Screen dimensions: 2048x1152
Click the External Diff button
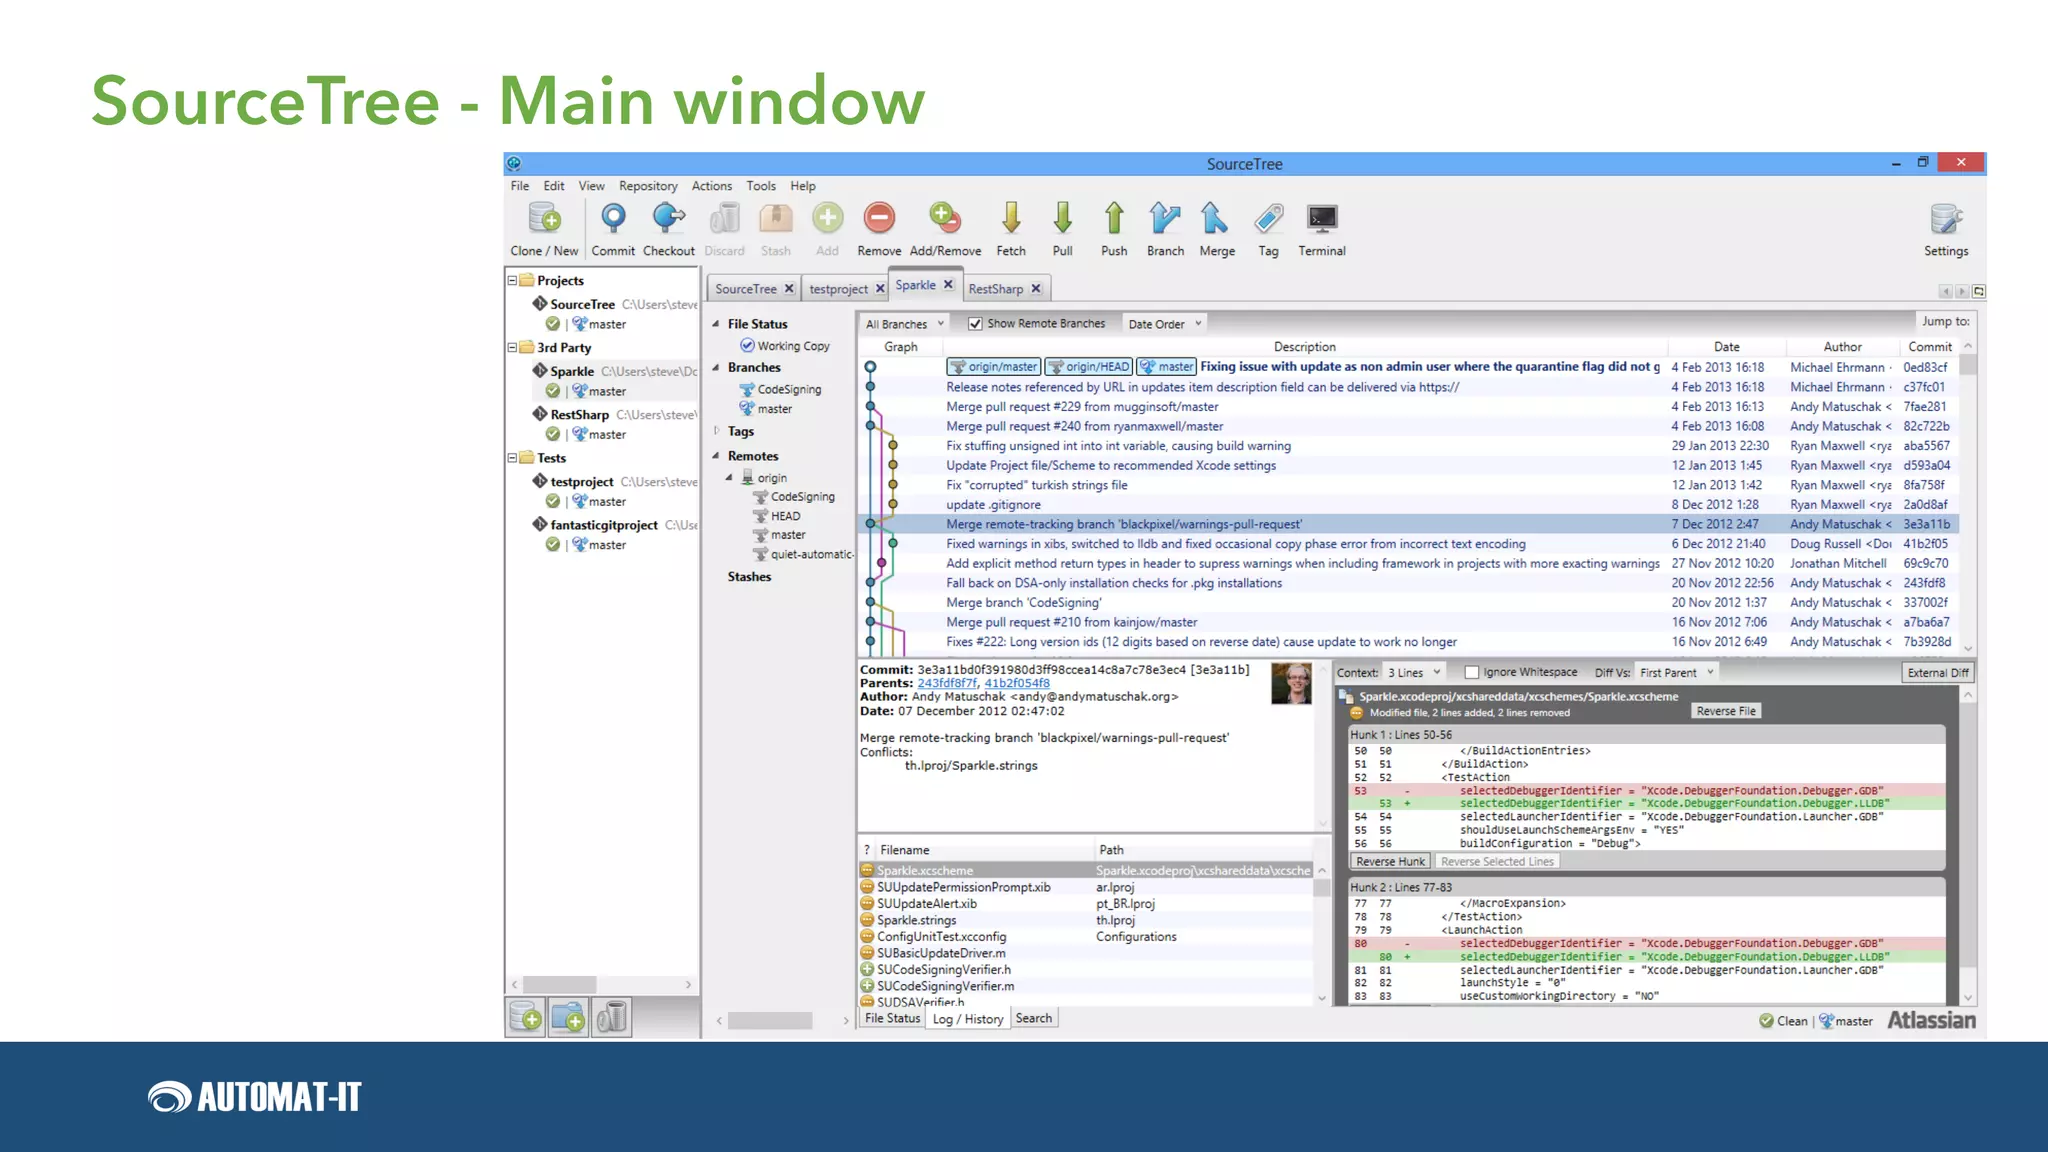click(x=1938, y=673)
